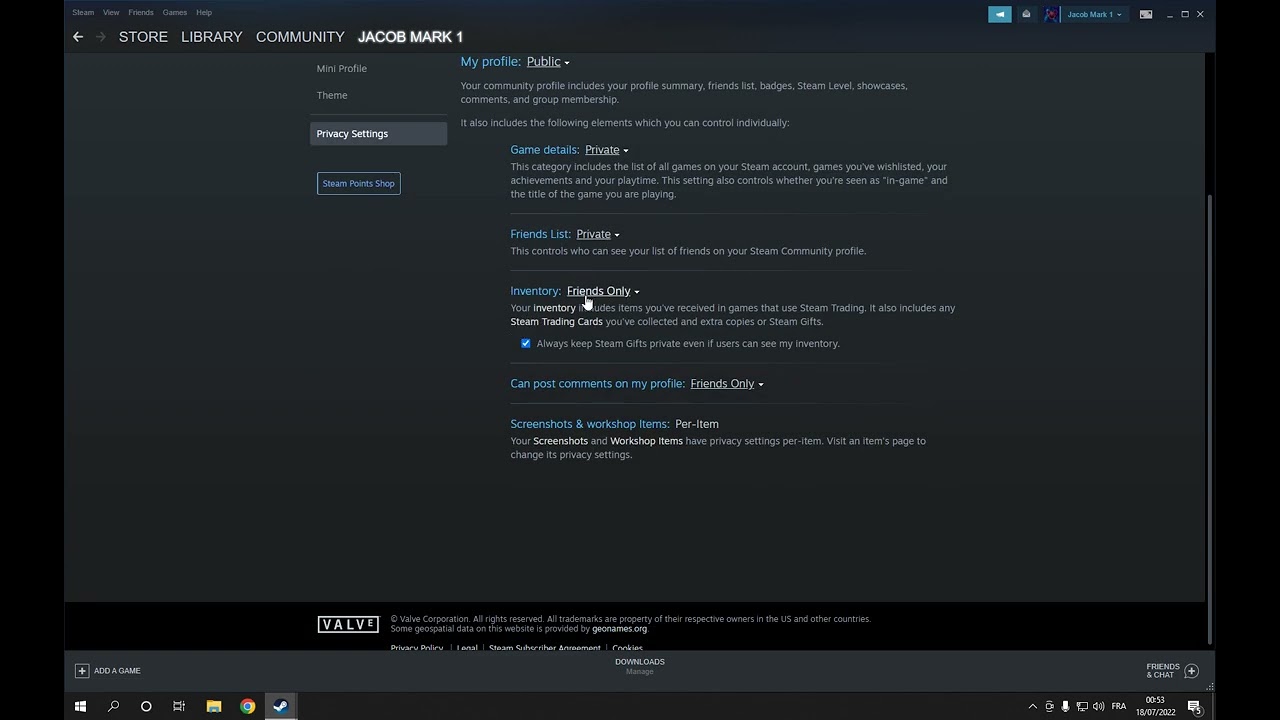Image resolution: width=1280 pixels, height=720 pixels.
Task: Click the Meet Now camera tray icon
Action: [x=1049, y=707]
